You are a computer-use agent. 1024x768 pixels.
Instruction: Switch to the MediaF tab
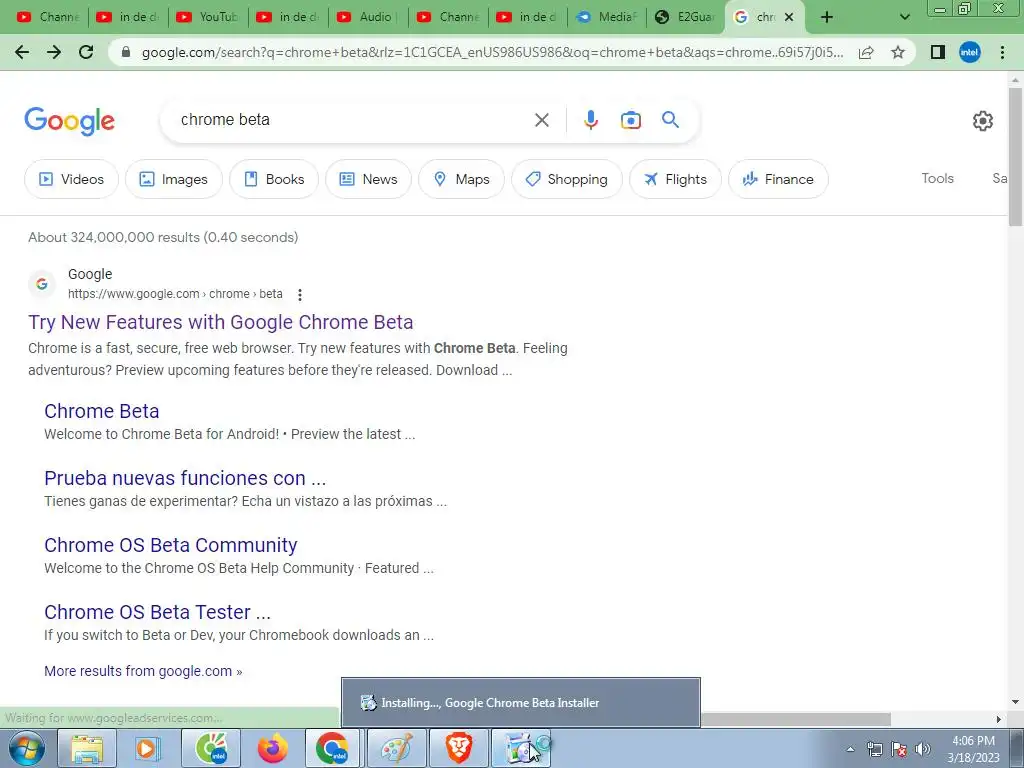coord(607,17)
